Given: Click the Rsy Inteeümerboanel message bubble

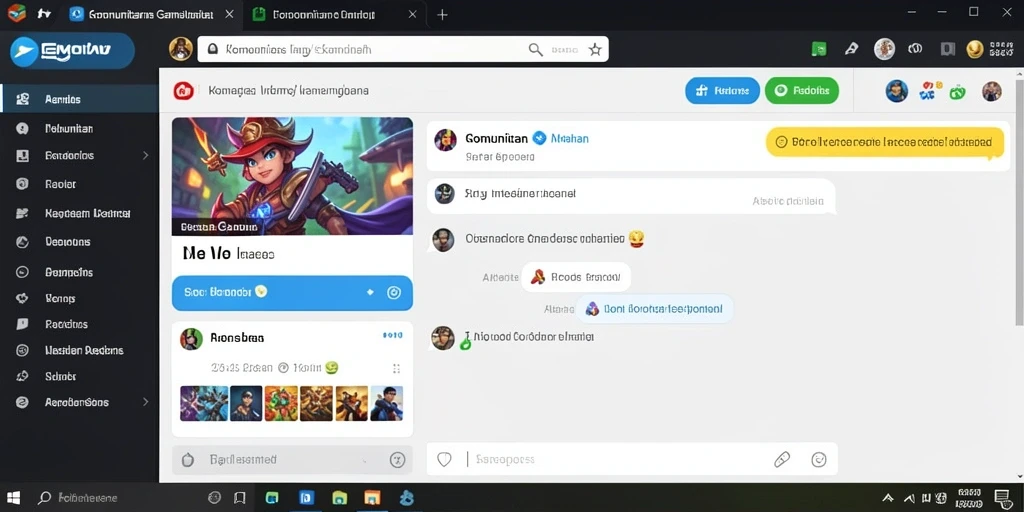Looking at the screenshot, I should (631, 196).
